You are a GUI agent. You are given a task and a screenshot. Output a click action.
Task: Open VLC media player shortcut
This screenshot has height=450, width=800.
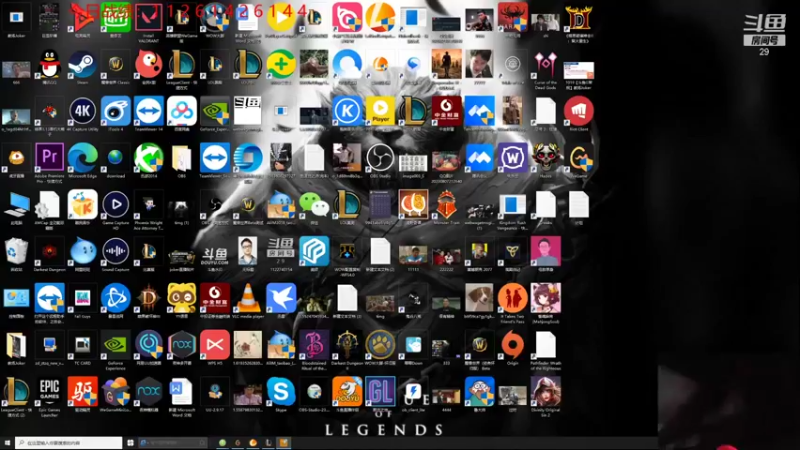248,298
